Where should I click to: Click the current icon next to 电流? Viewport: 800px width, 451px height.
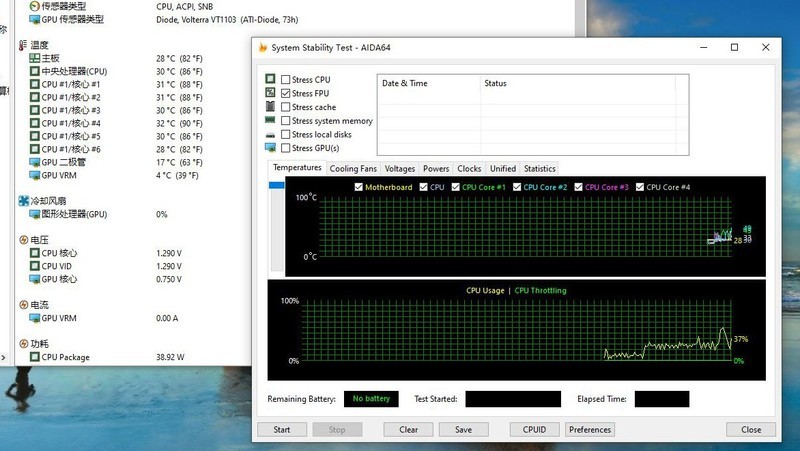tap(23, 305)
